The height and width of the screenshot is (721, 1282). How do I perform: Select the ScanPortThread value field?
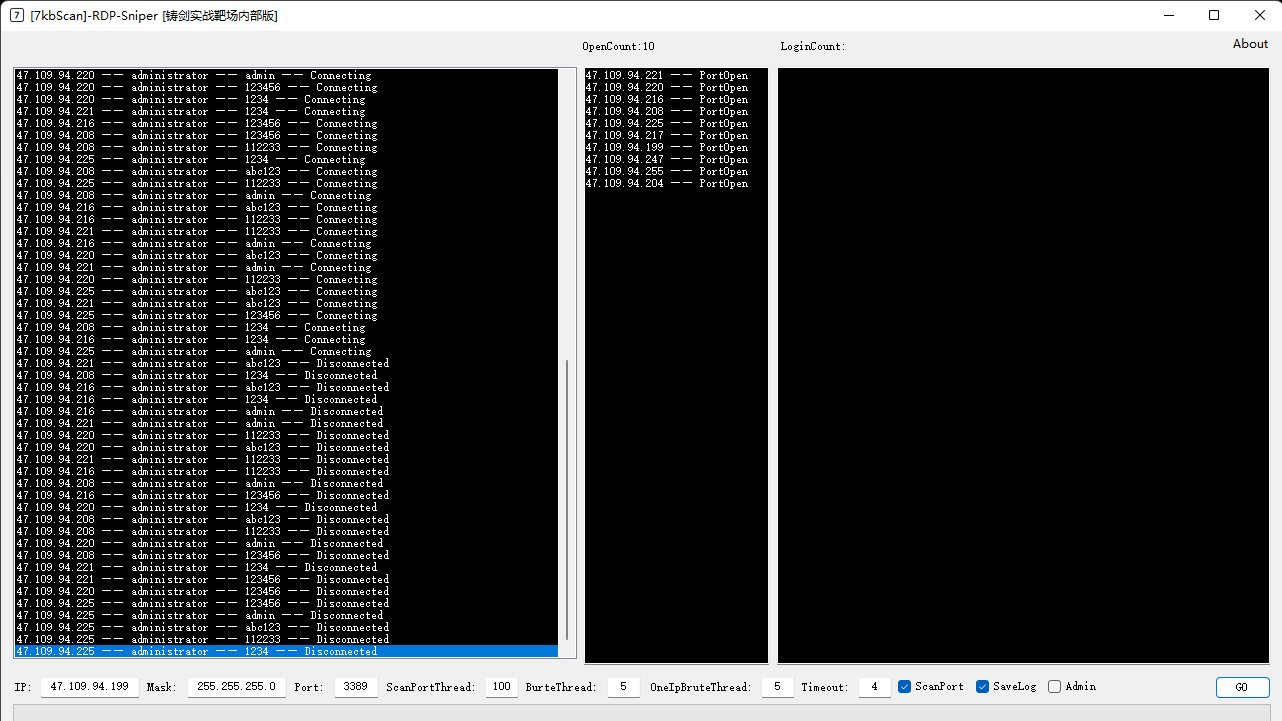tap(501, 687)
